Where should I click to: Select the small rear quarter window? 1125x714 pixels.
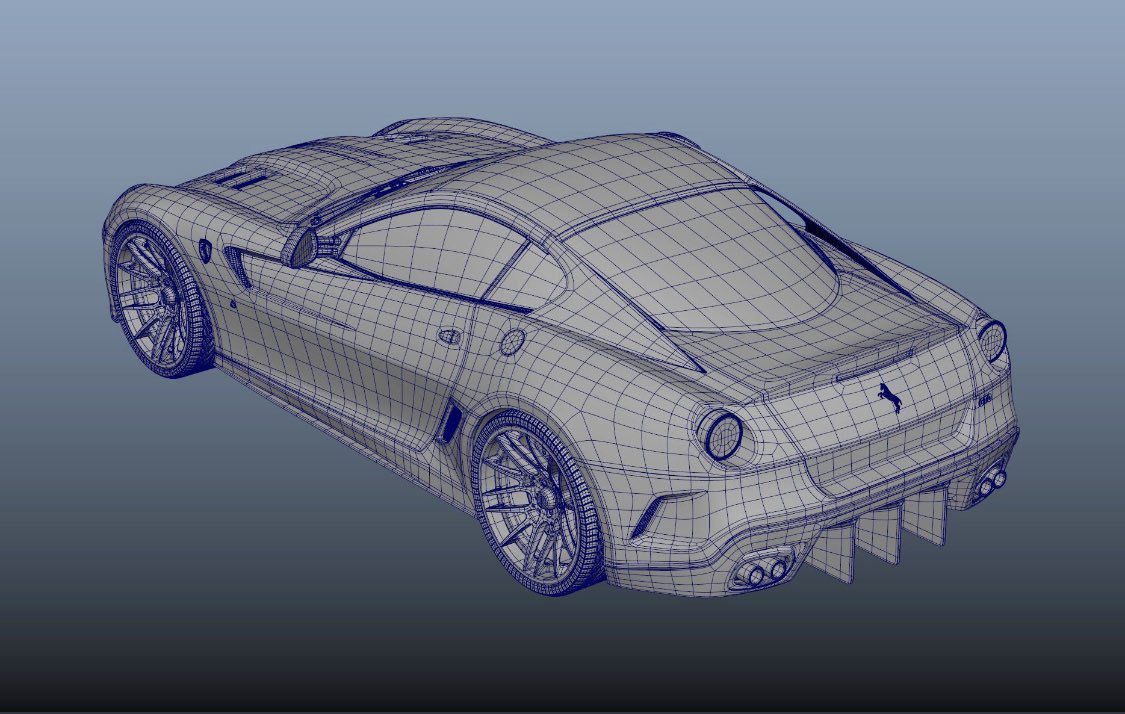click(527, 278)
